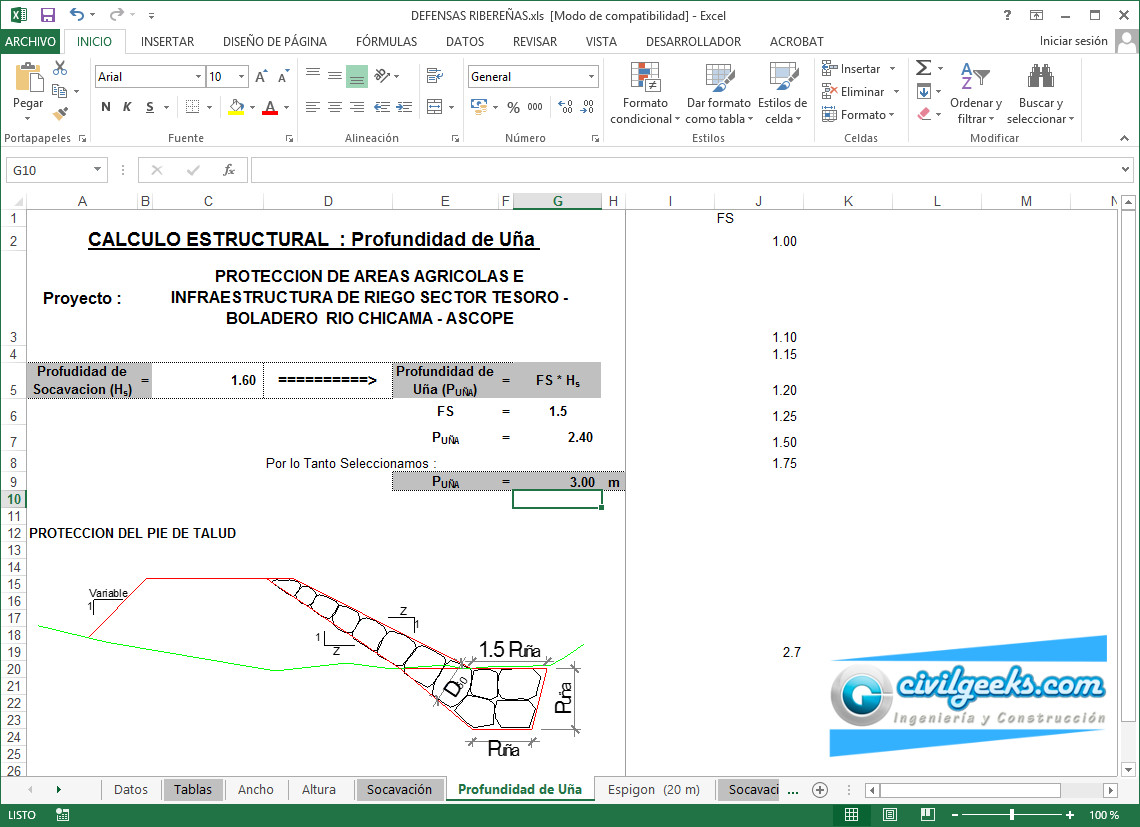Click the percent style icon

click(513, 107)
